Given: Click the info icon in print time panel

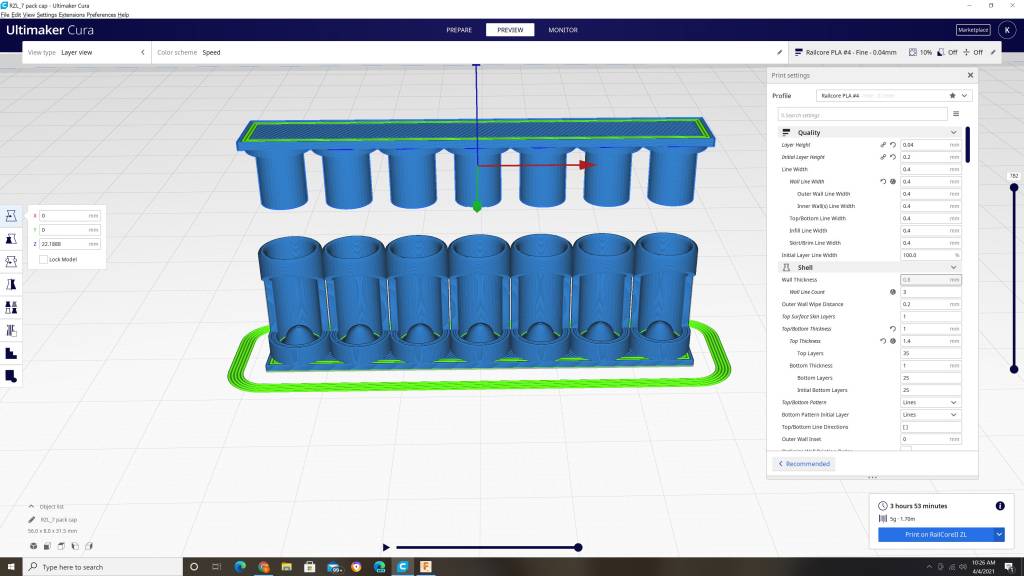Looking at the screenshot, I should click(1000, 505).
